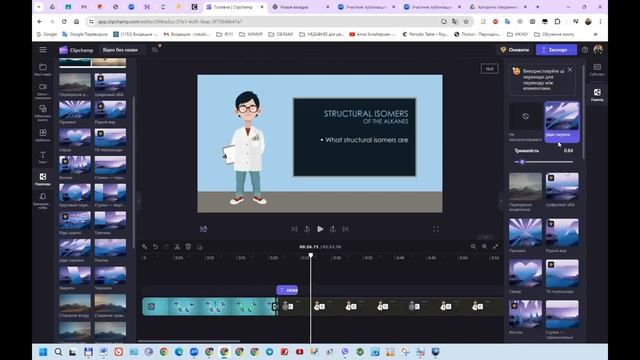The width and height of the screenshot is (640, 360).
Task: Open the Your media sidebar tab
Action: [43, 69]
